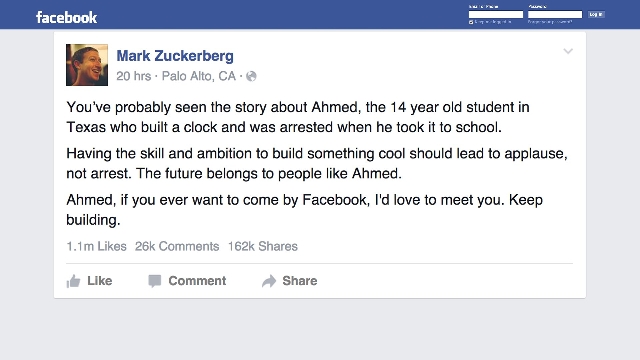640x360 pixels.
Task: Click the Forgot your password link
Action: (550, 22)
